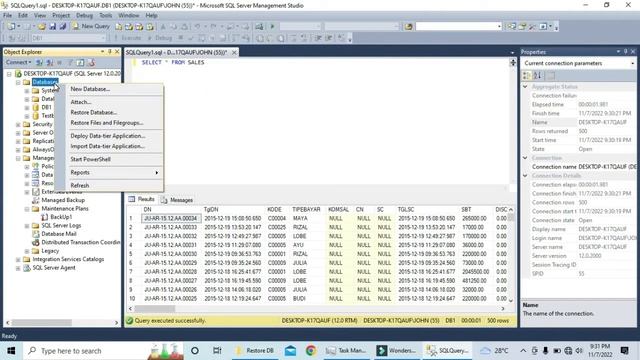Screen dimensions: 640x360
Task: Open the Task Manager taskbar button
Action: 347,351
